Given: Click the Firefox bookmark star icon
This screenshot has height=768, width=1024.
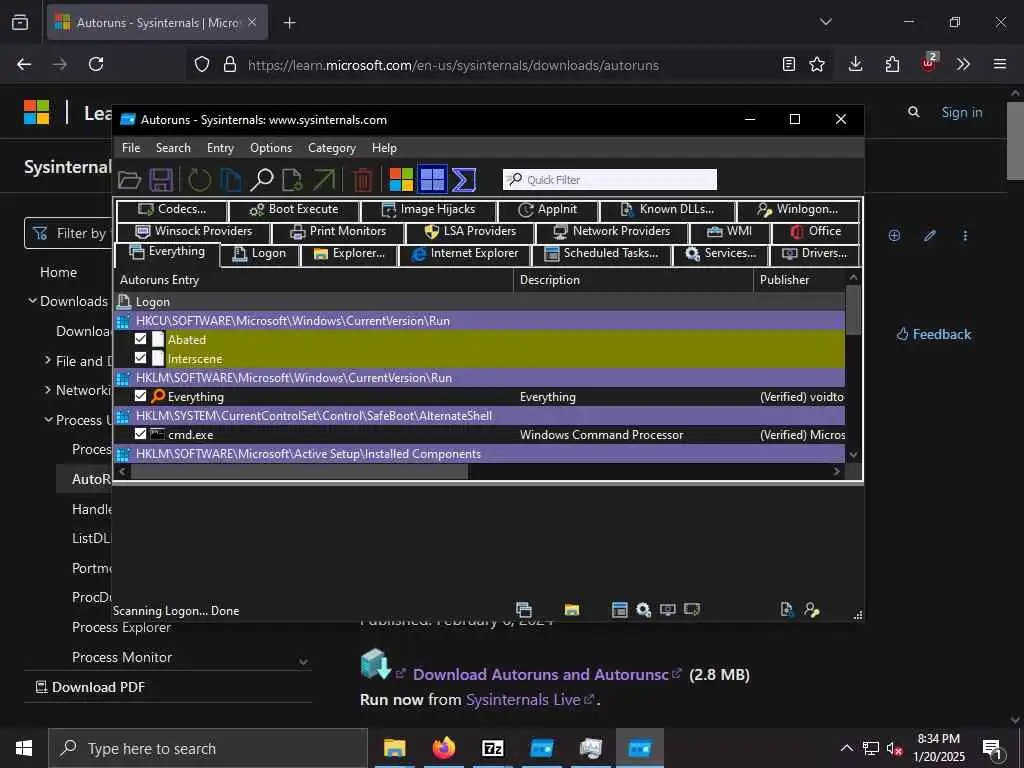Looking at the screenshot, I should [x=817, y=64].
